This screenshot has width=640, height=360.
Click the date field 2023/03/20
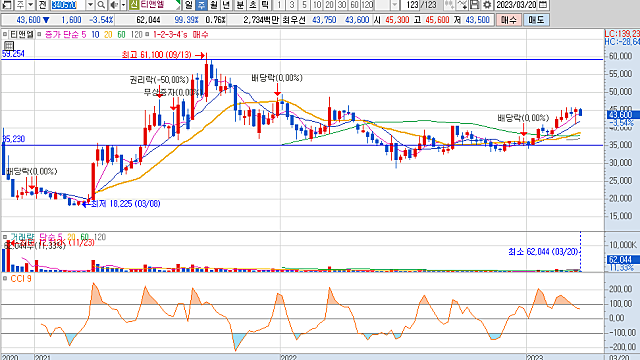(x=516, y=5)
